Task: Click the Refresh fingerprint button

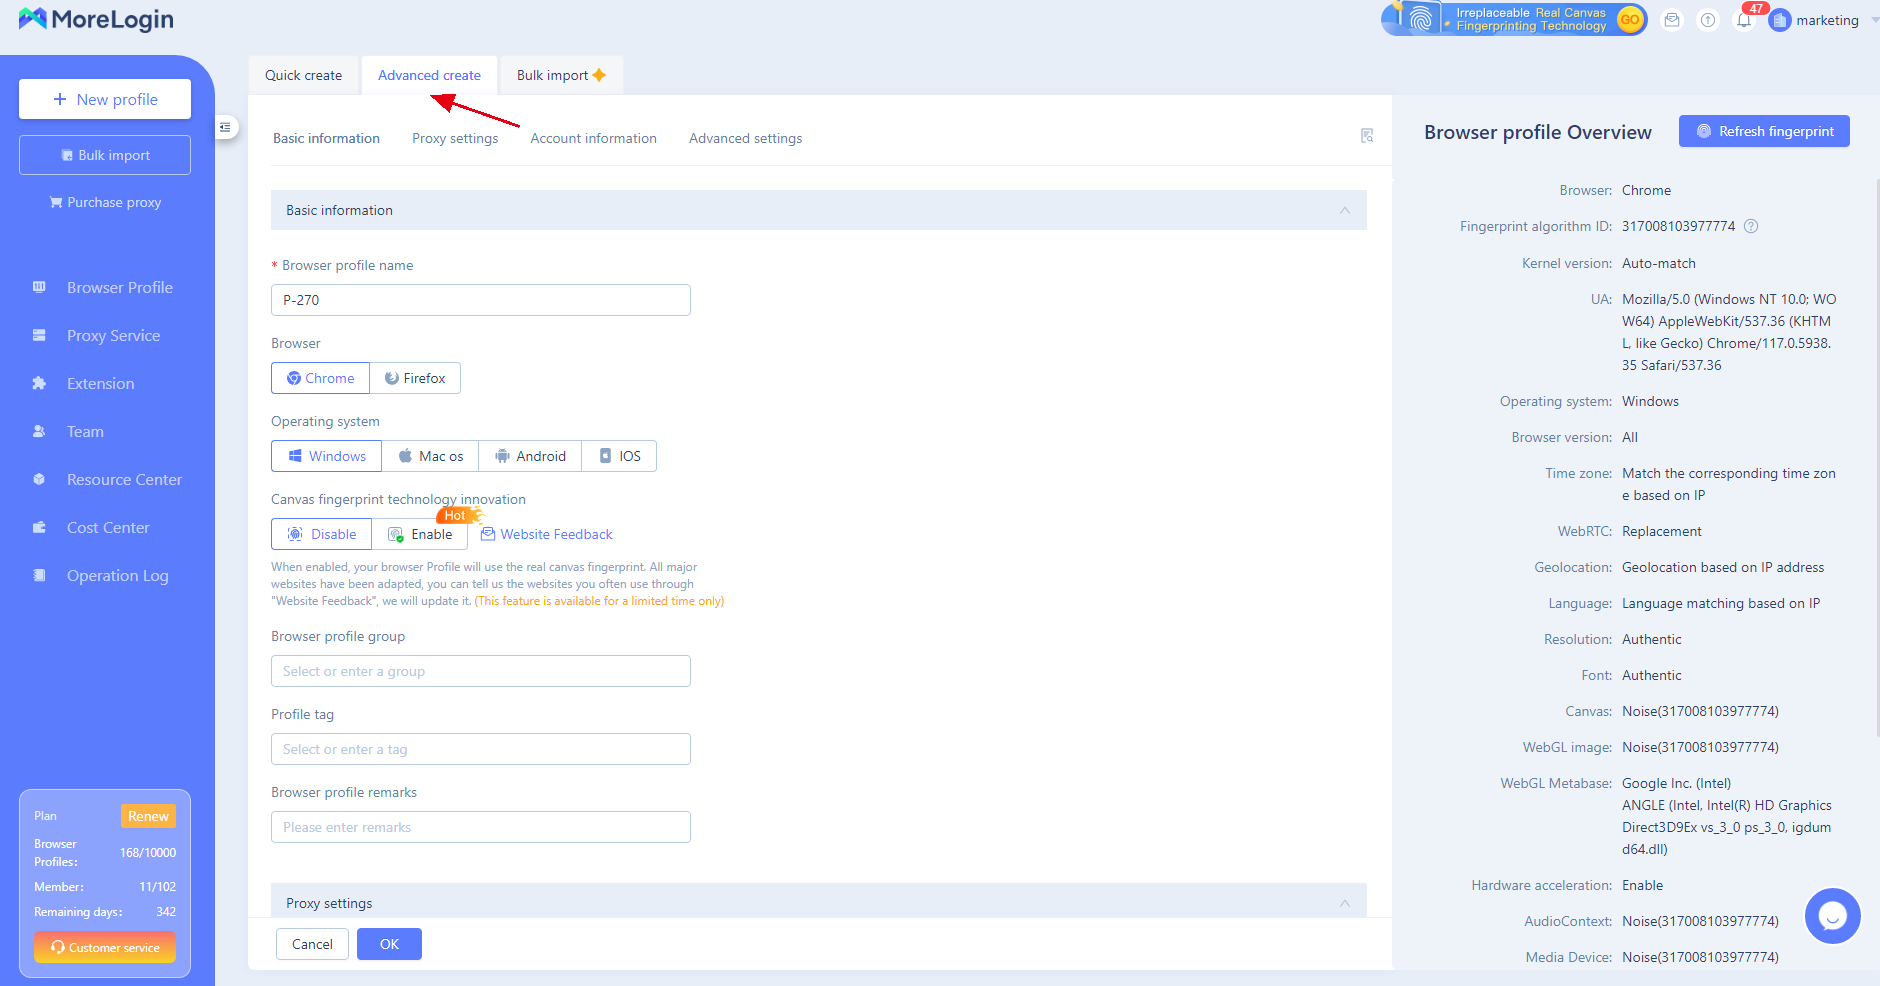Action: [x=1764, y=131]
